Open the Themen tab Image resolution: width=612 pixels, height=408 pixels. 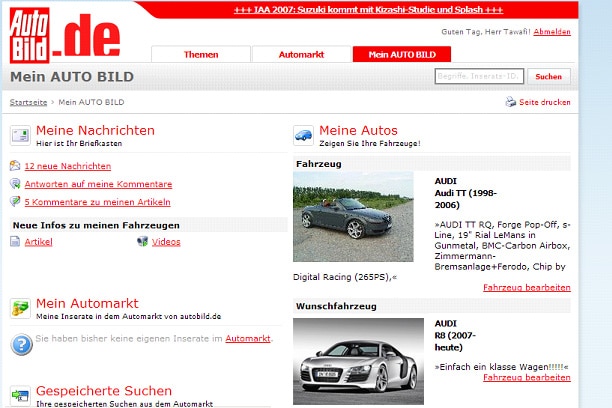point(201,54)
